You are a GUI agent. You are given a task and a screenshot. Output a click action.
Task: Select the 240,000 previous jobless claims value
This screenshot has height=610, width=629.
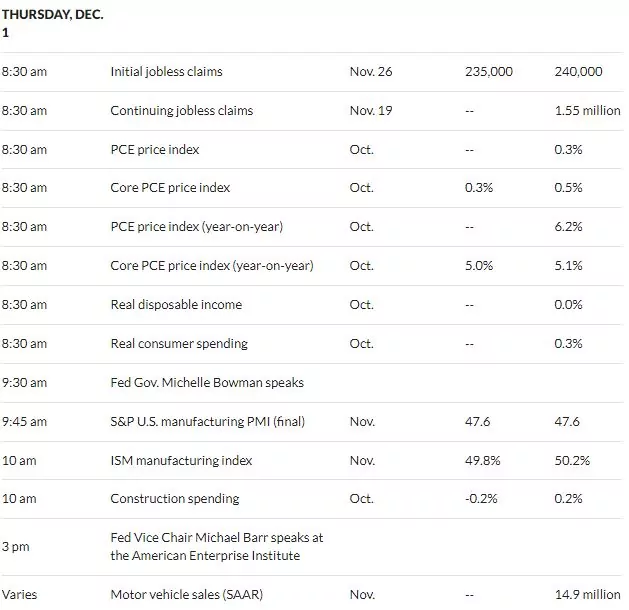578,72
